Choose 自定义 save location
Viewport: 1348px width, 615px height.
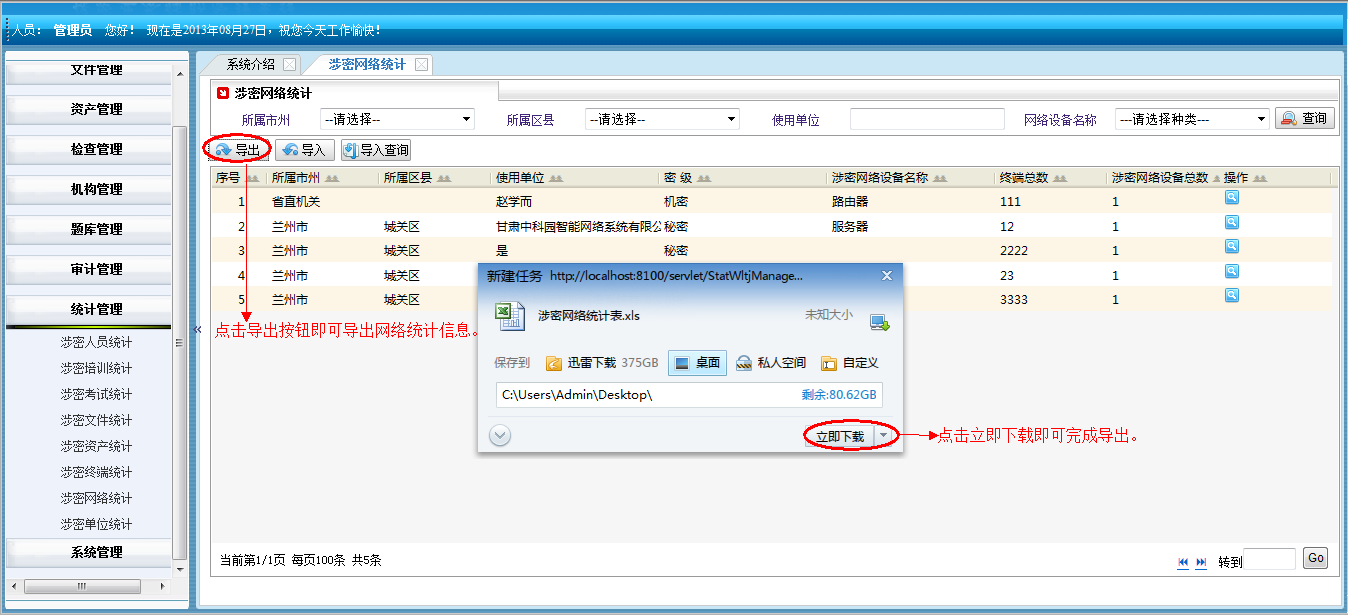tap(849, 363)
